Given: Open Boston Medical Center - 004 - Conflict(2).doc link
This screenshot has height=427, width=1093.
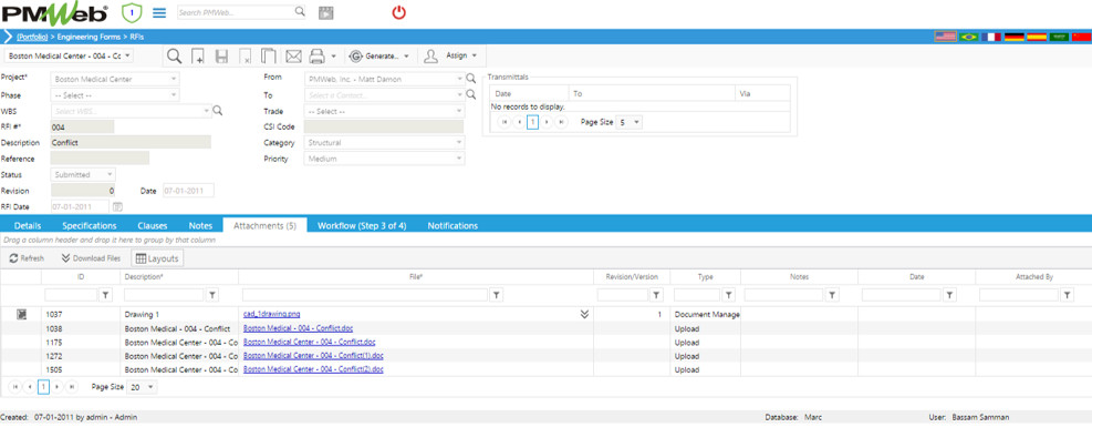Looking at the screenshot, I should click(x=313, y=369).
